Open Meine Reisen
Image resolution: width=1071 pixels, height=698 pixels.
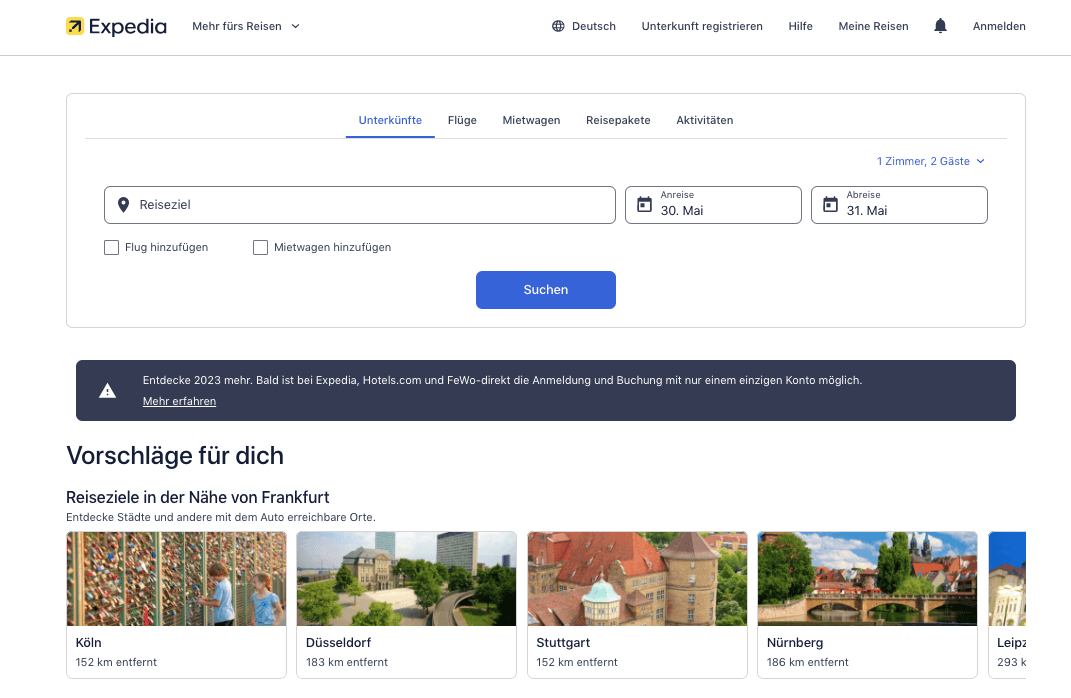874,26
